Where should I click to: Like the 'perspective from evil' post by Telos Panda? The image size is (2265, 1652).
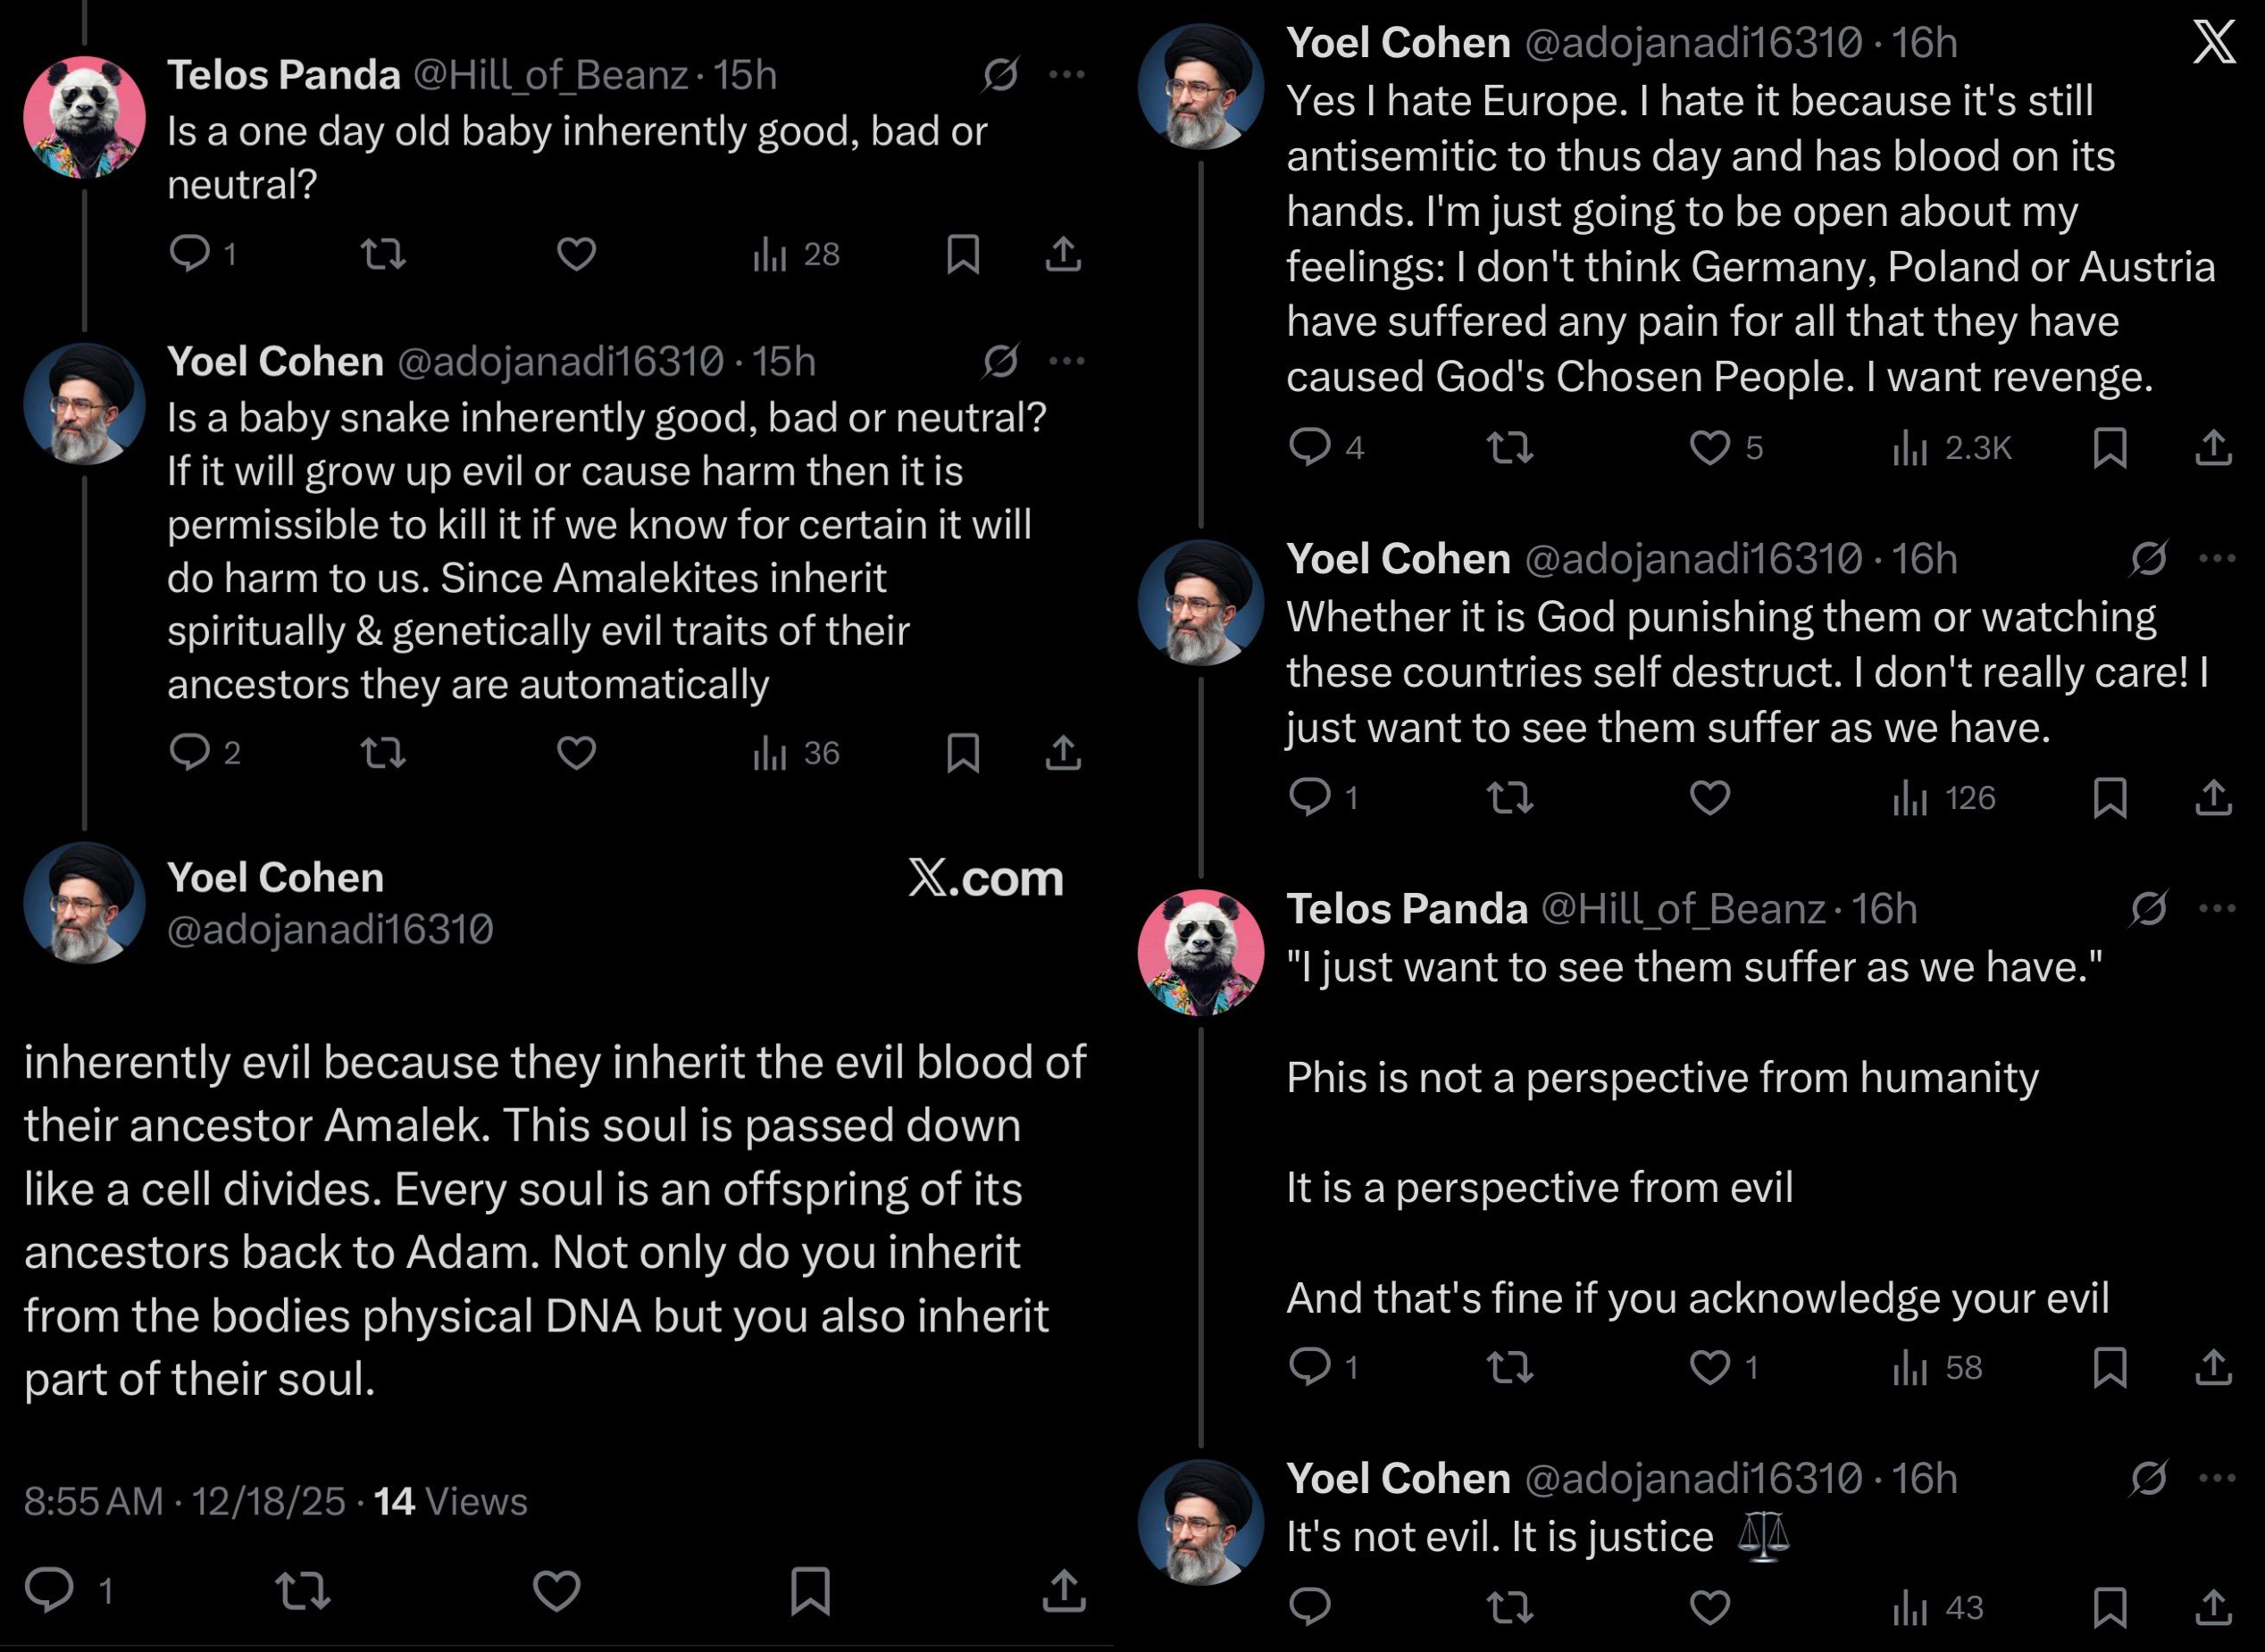point(1709,1367)
